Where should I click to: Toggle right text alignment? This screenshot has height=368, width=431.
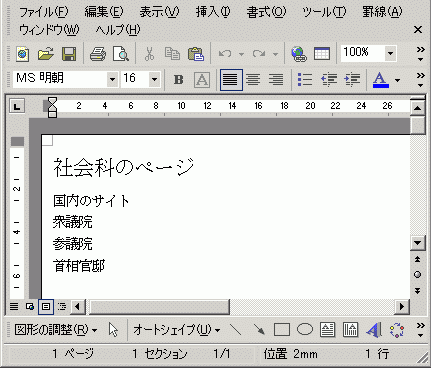[276, 80]
